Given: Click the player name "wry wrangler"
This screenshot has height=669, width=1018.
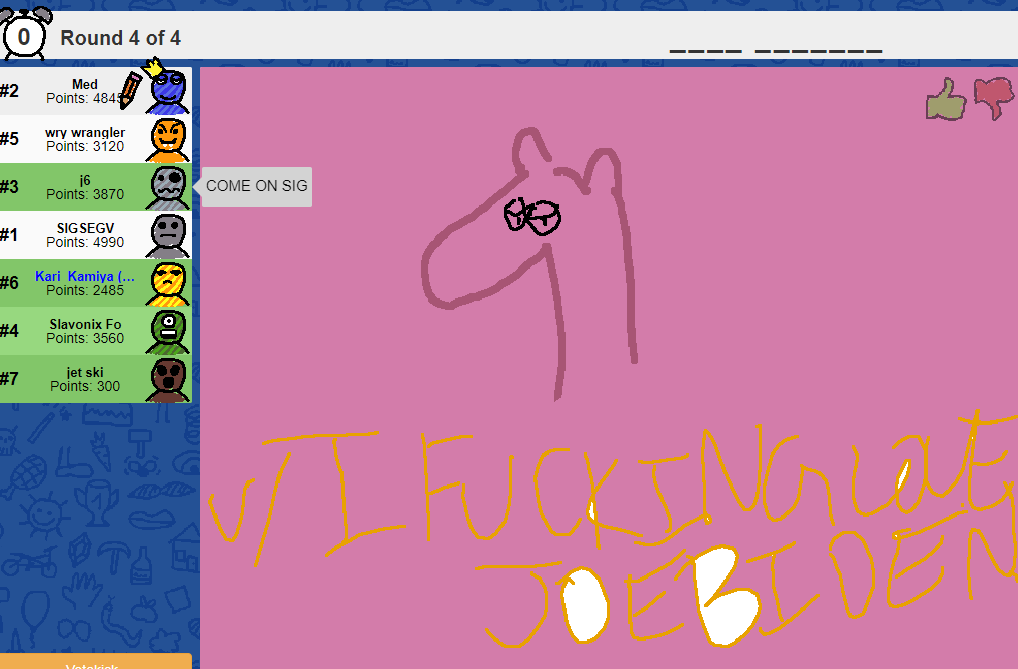Looking at the screenshot, I should click(85, 133).
